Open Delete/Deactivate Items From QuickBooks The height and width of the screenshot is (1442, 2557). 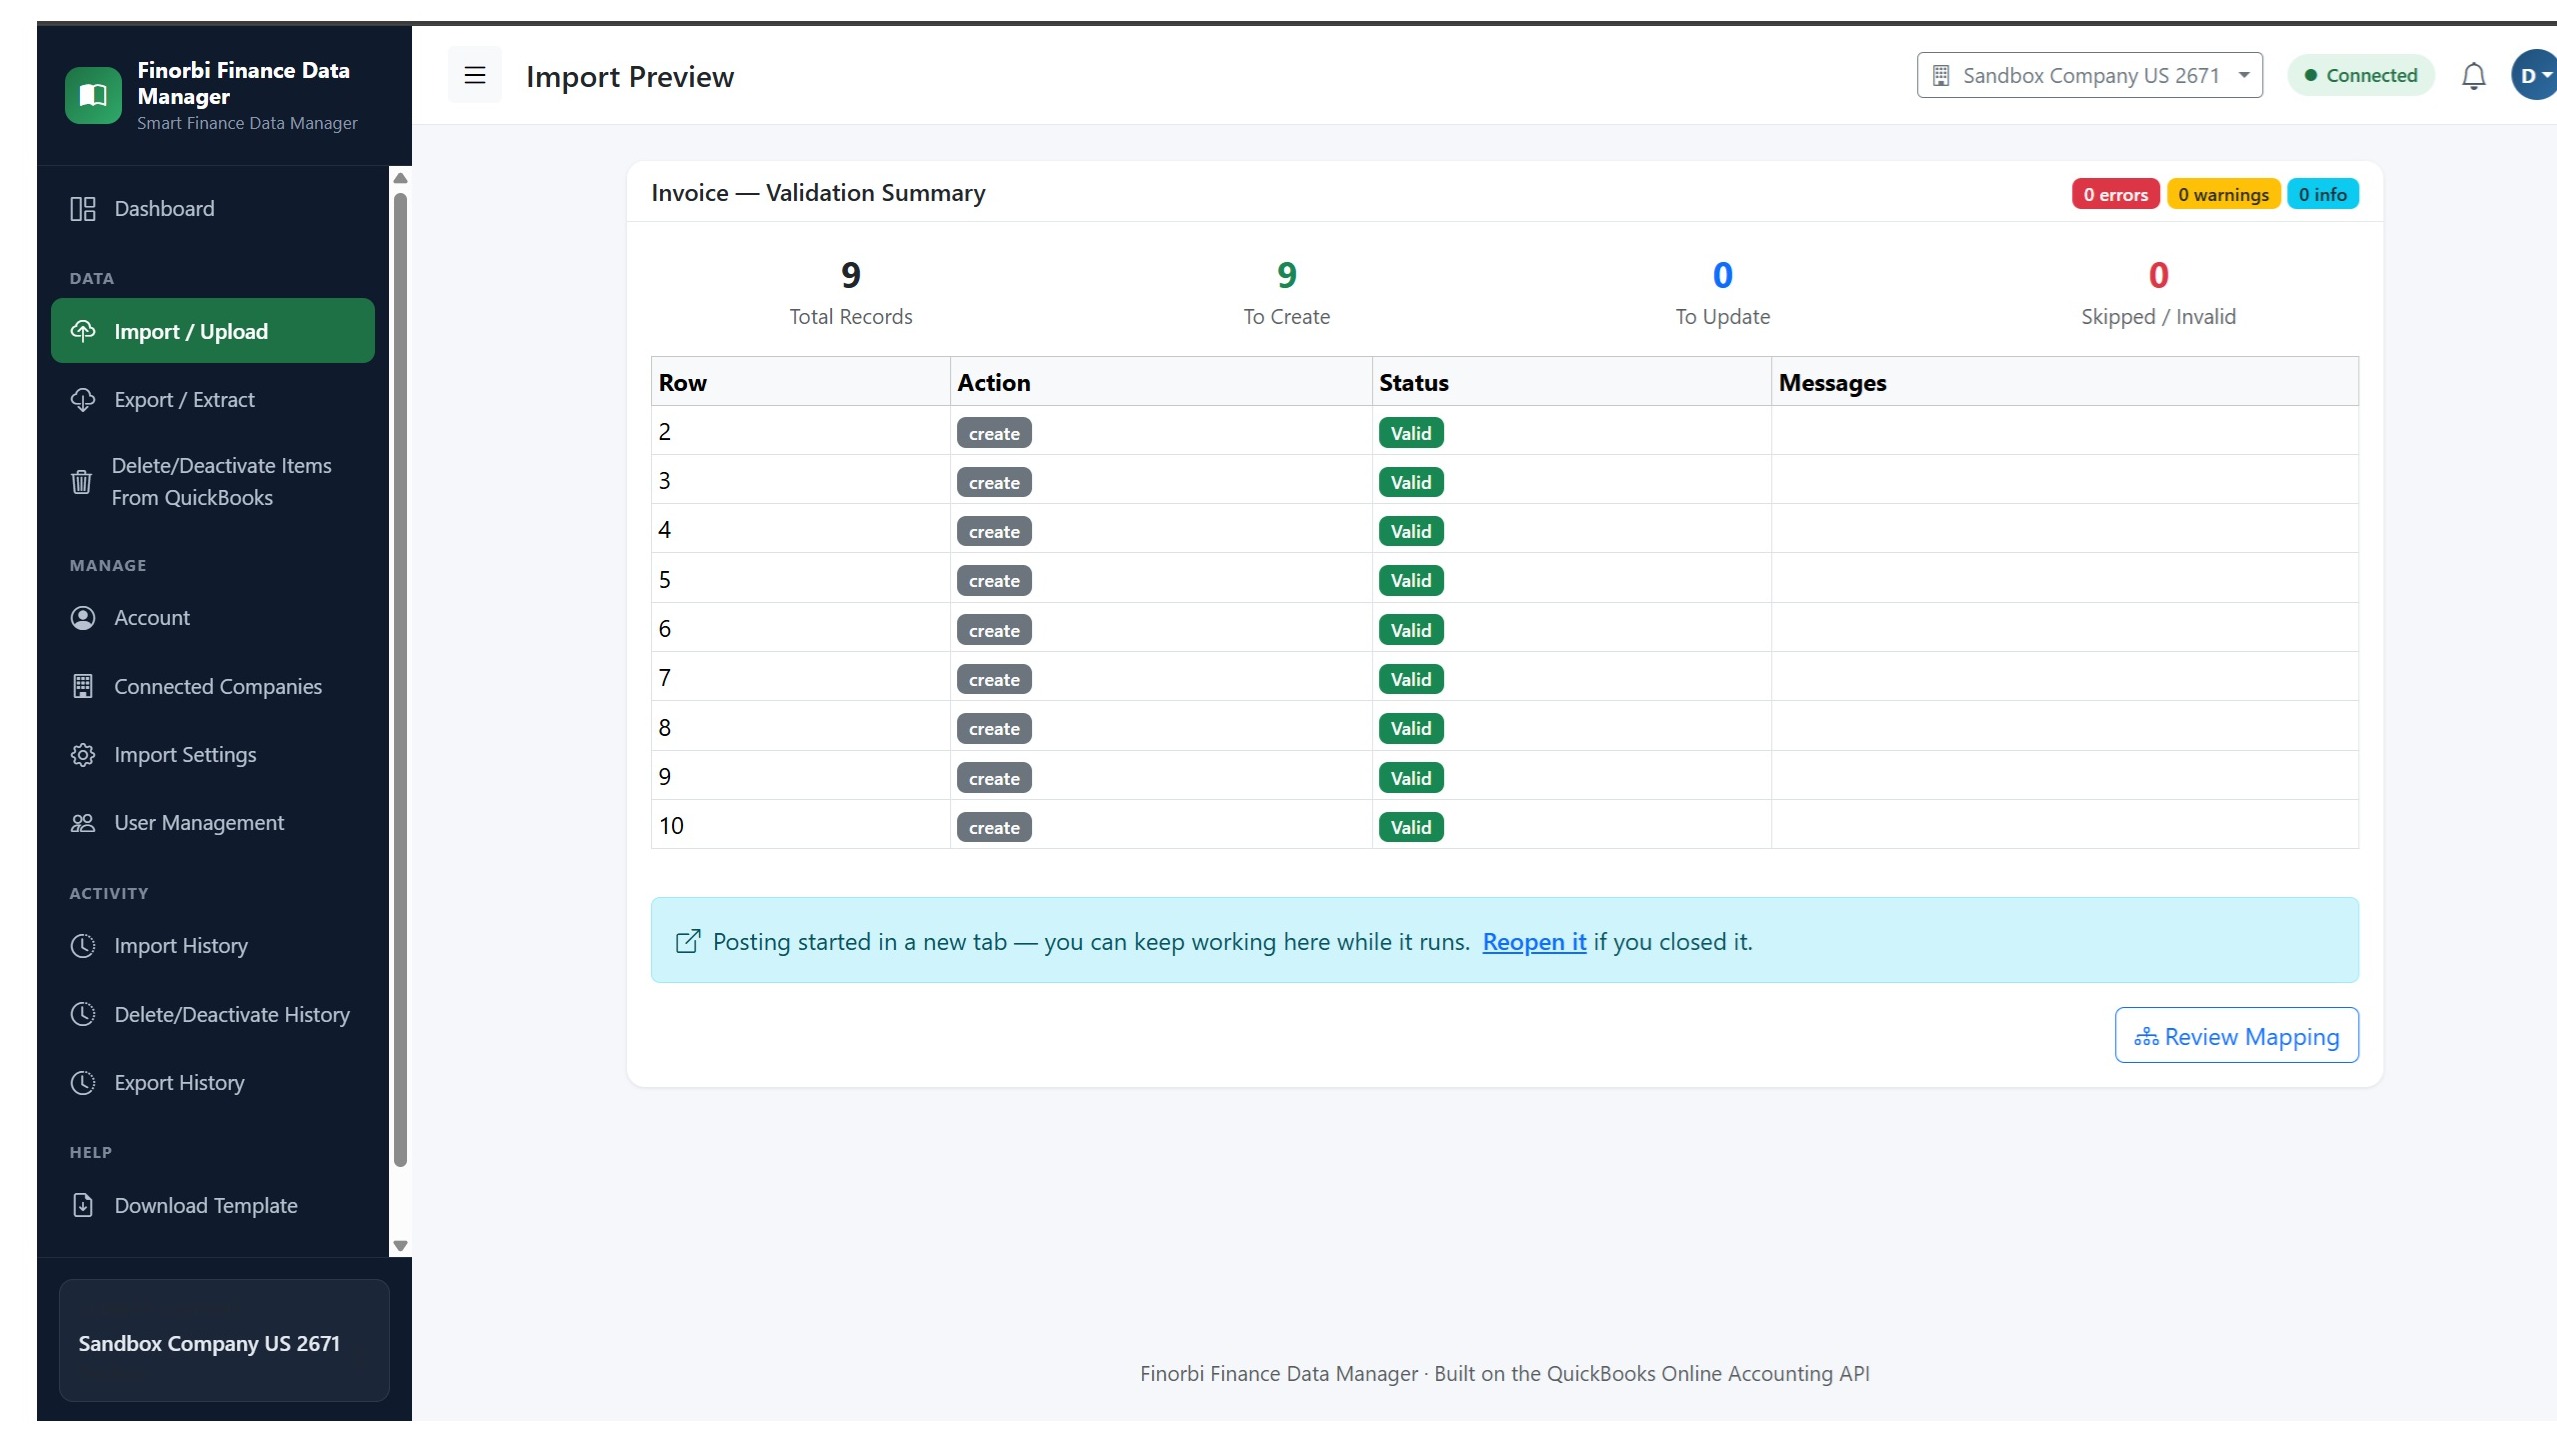(x=213, y=482)
